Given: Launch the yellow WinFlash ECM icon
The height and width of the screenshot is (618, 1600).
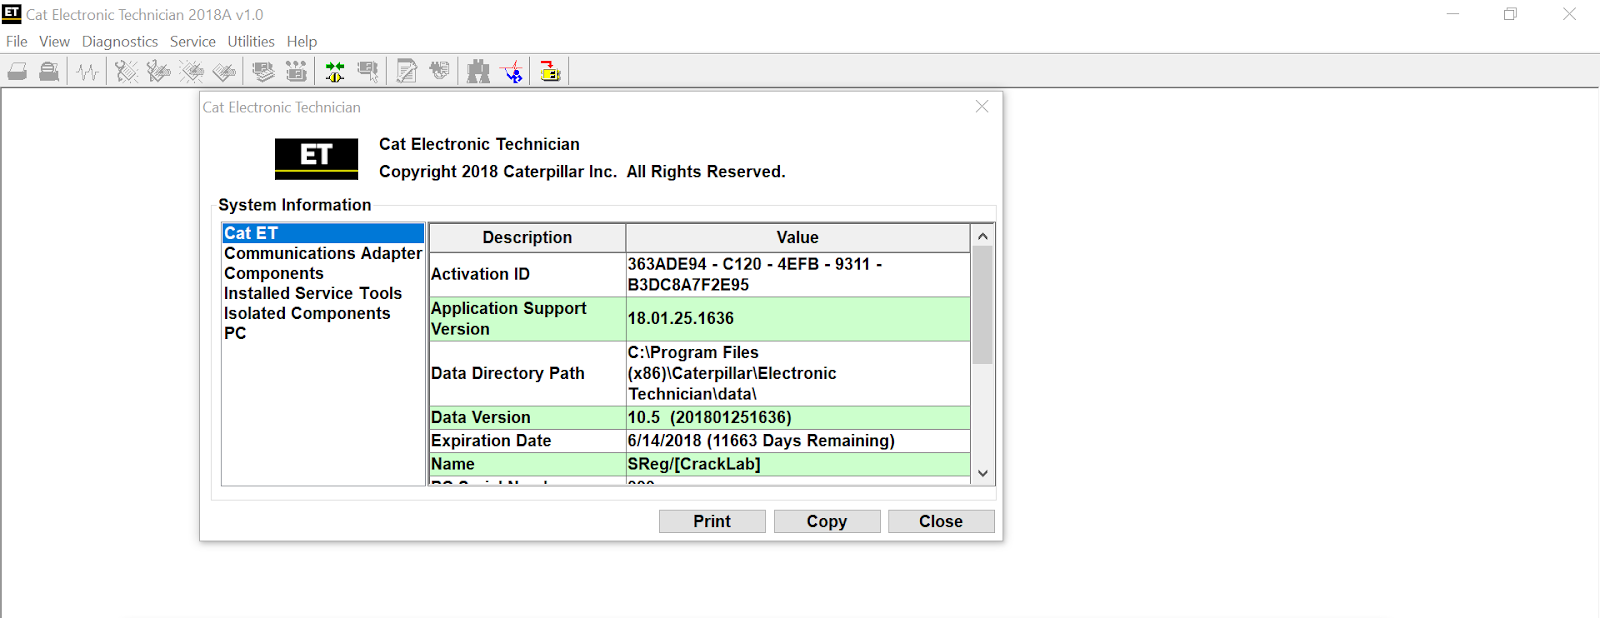Looking at the screenshot, I should tap(550, 71).
